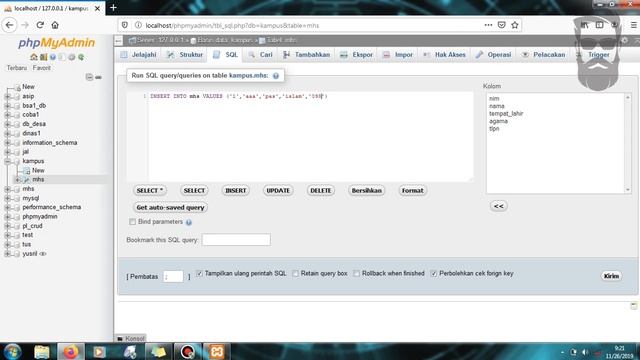Viewport: 640px width, 360px height.
Task: Click the browser back arrow
Action: (x=9, y=25)
